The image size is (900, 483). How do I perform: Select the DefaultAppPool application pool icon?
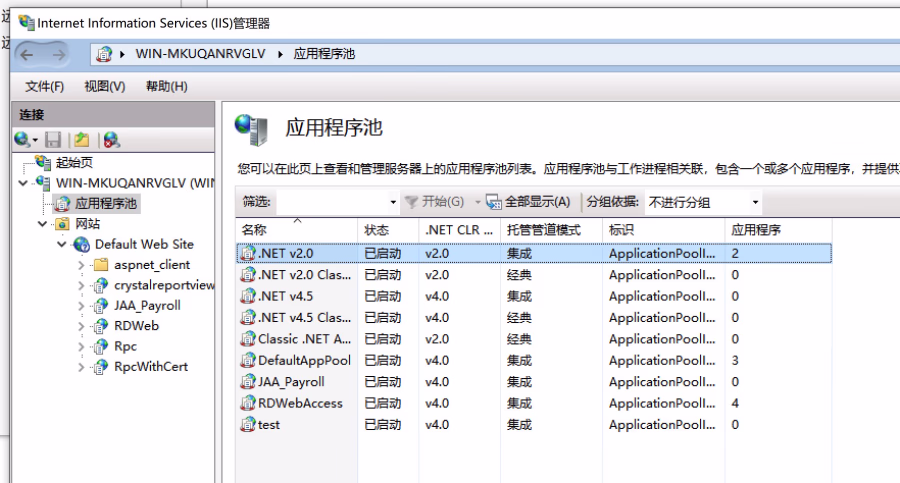click(248, 360)
